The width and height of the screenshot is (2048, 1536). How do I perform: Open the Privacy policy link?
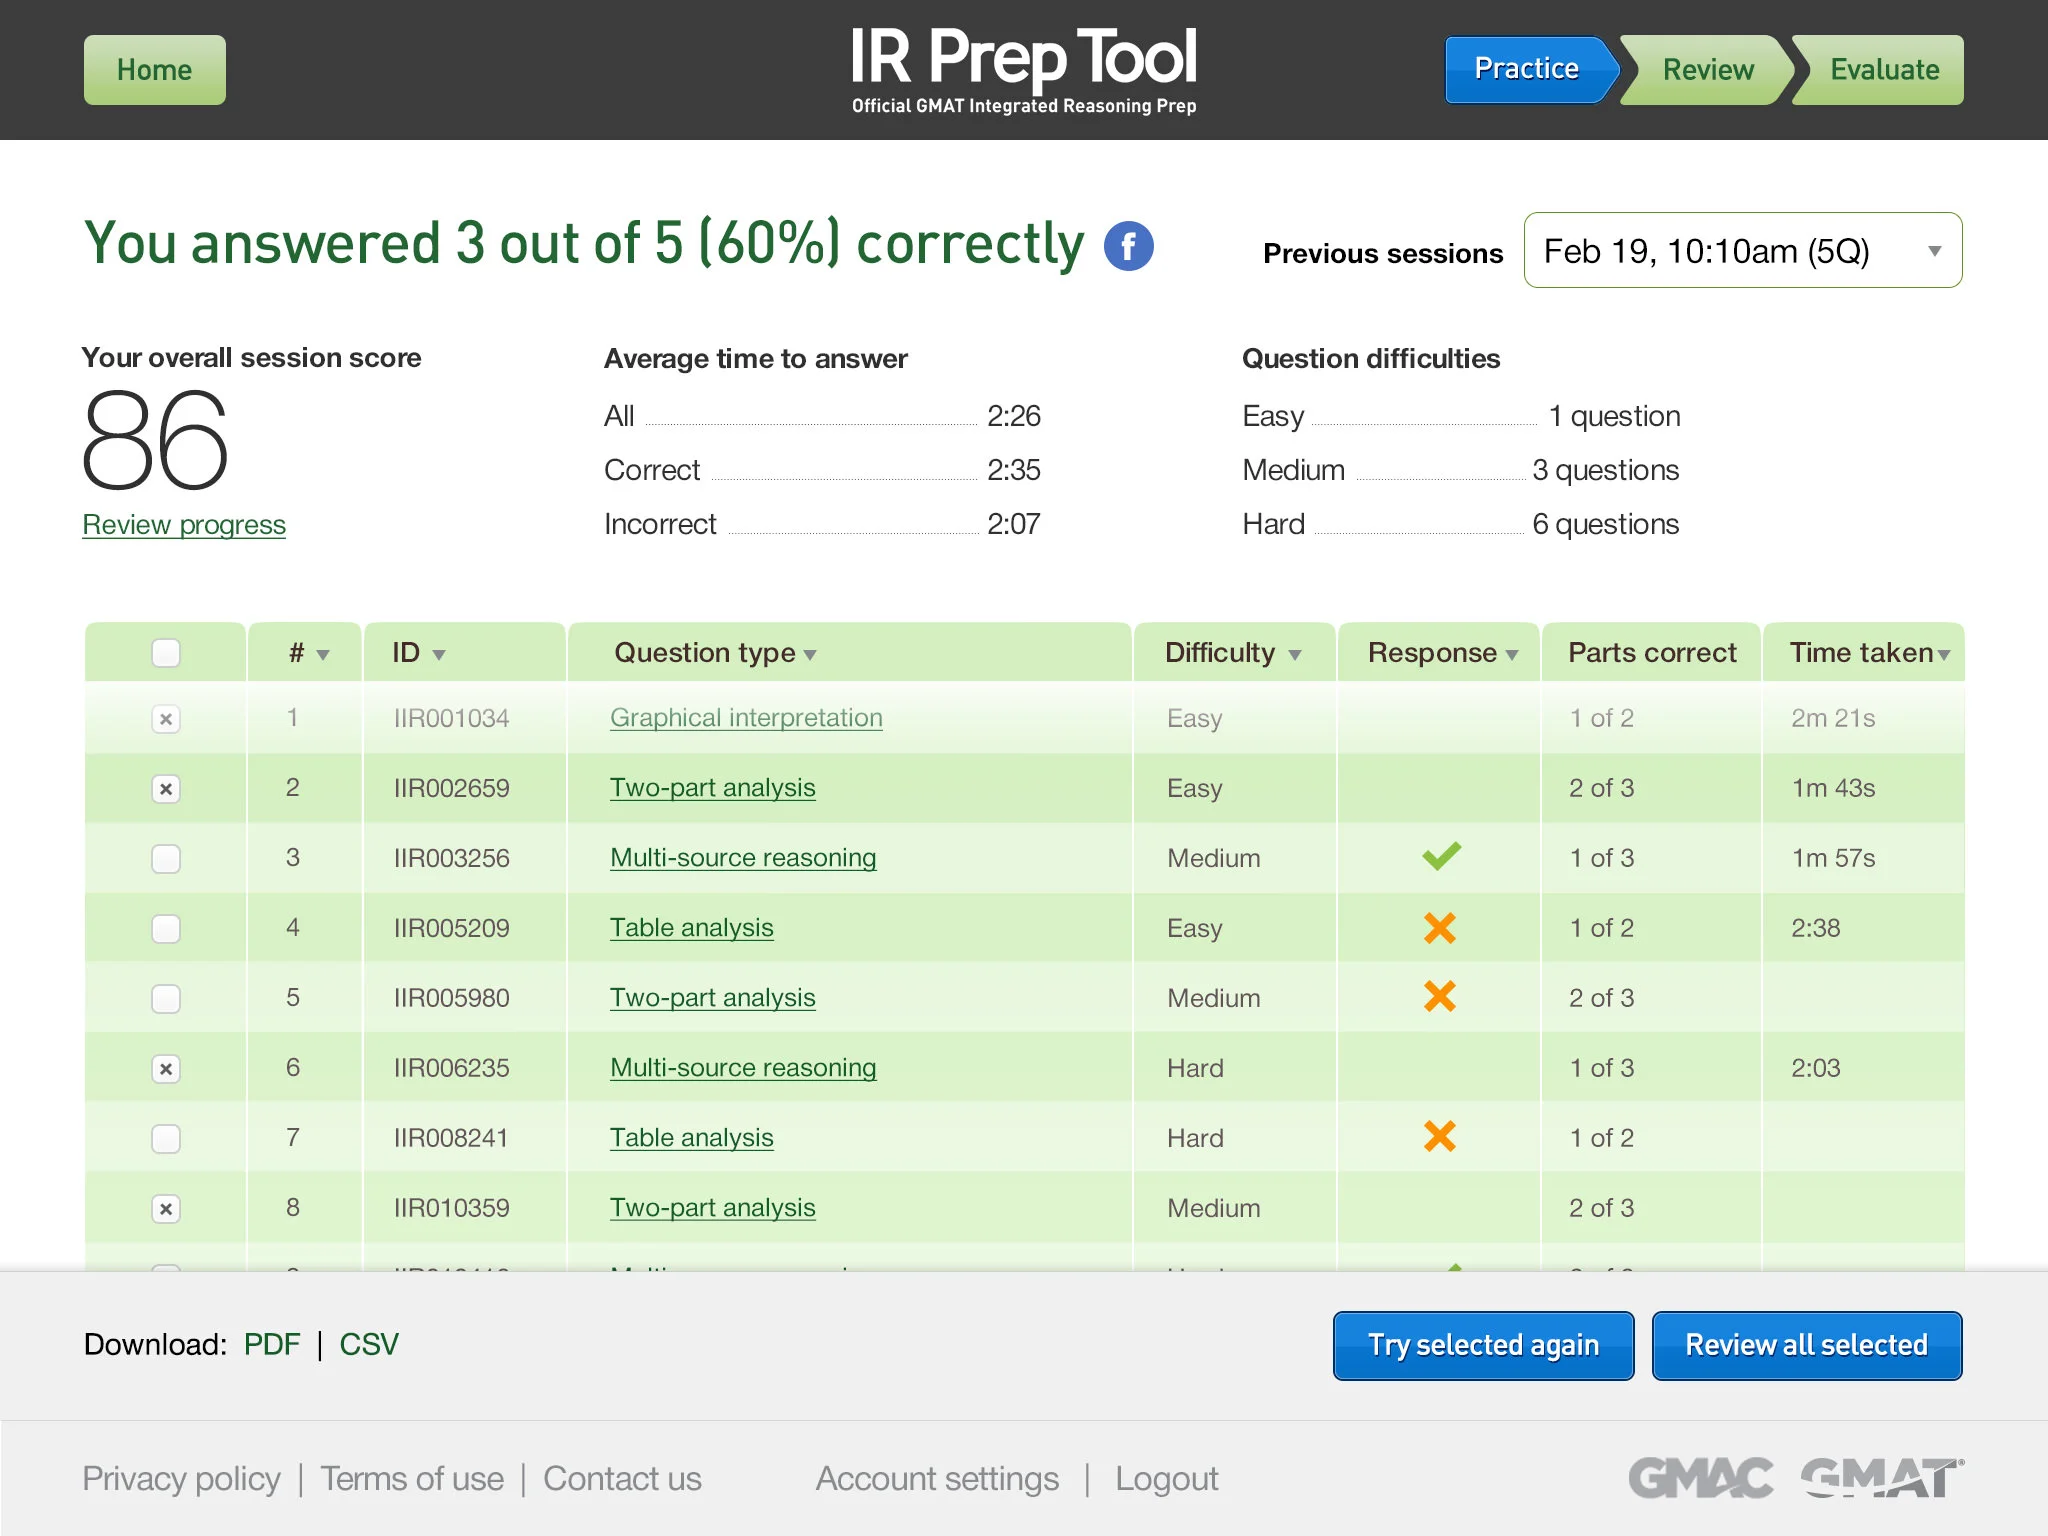tap(181, 1479)
